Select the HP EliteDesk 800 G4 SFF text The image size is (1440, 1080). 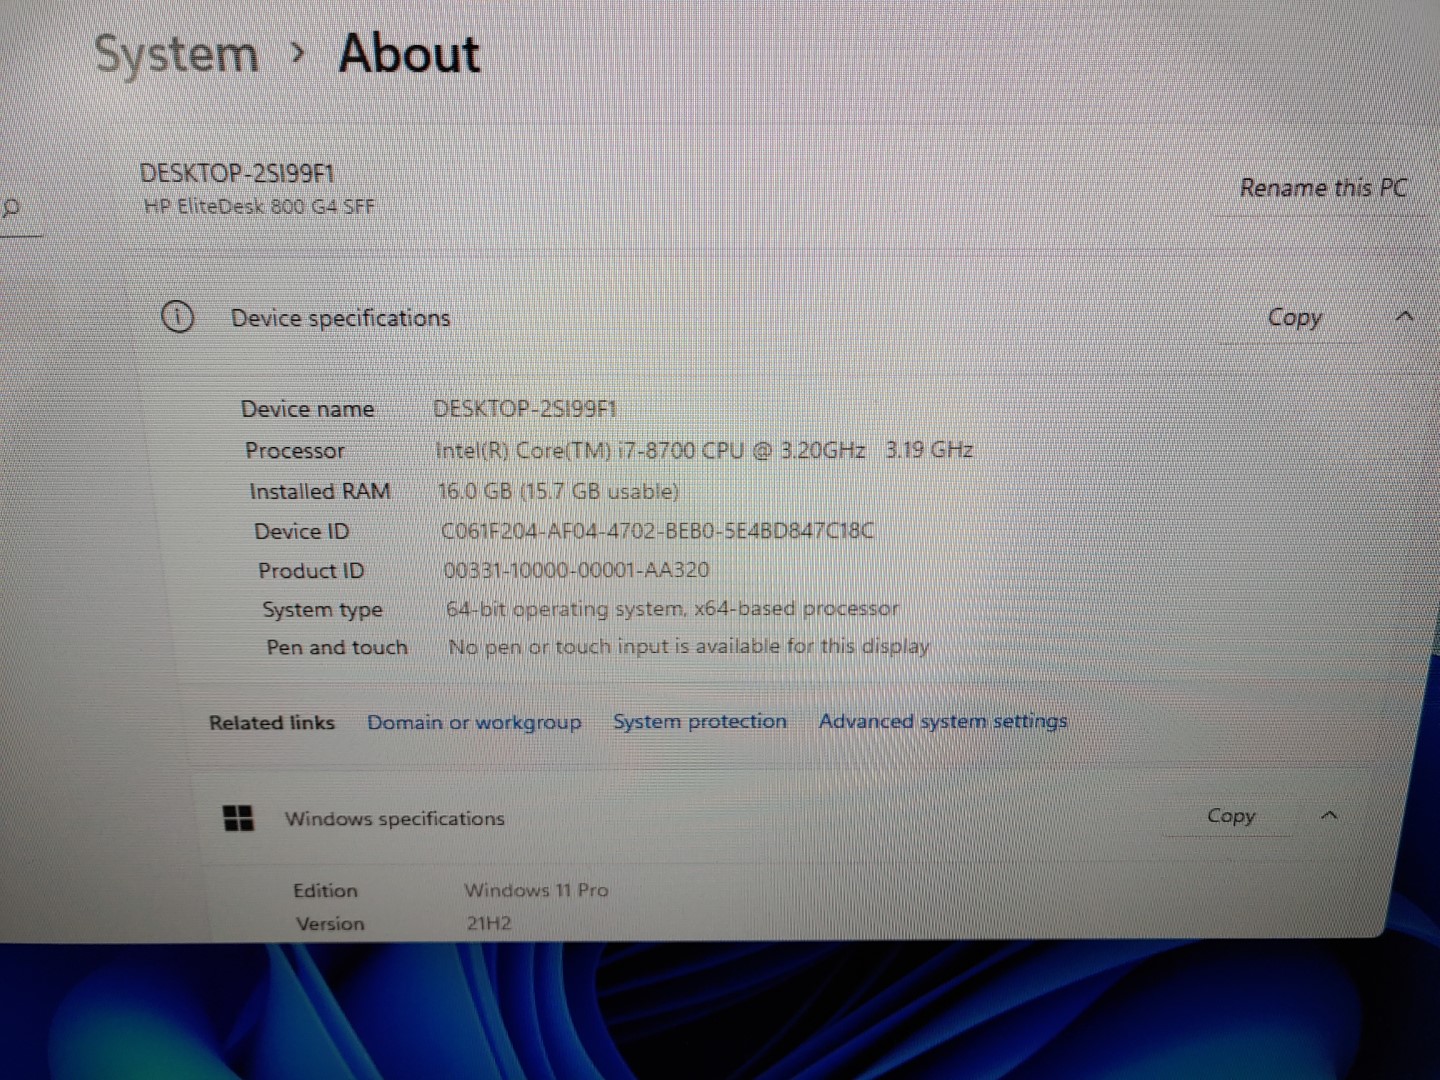[x=260, y=207]
